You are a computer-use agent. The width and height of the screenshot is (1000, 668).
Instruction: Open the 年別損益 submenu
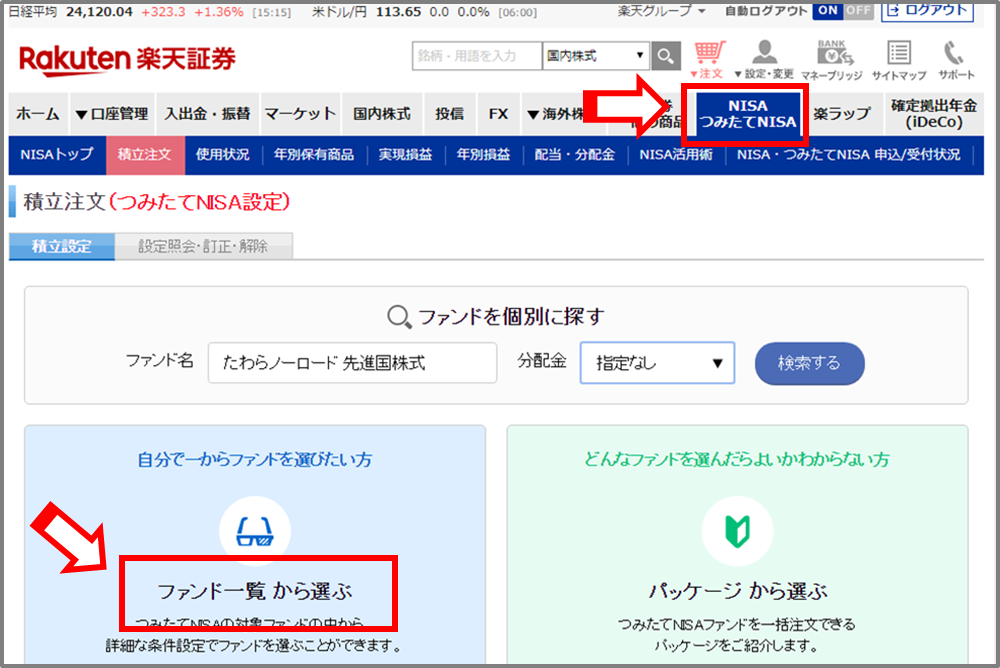(483, 154)
